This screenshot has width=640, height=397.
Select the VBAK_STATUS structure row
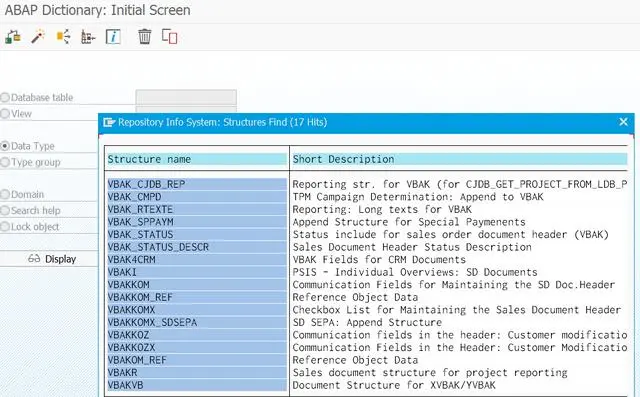pos(197,235)
